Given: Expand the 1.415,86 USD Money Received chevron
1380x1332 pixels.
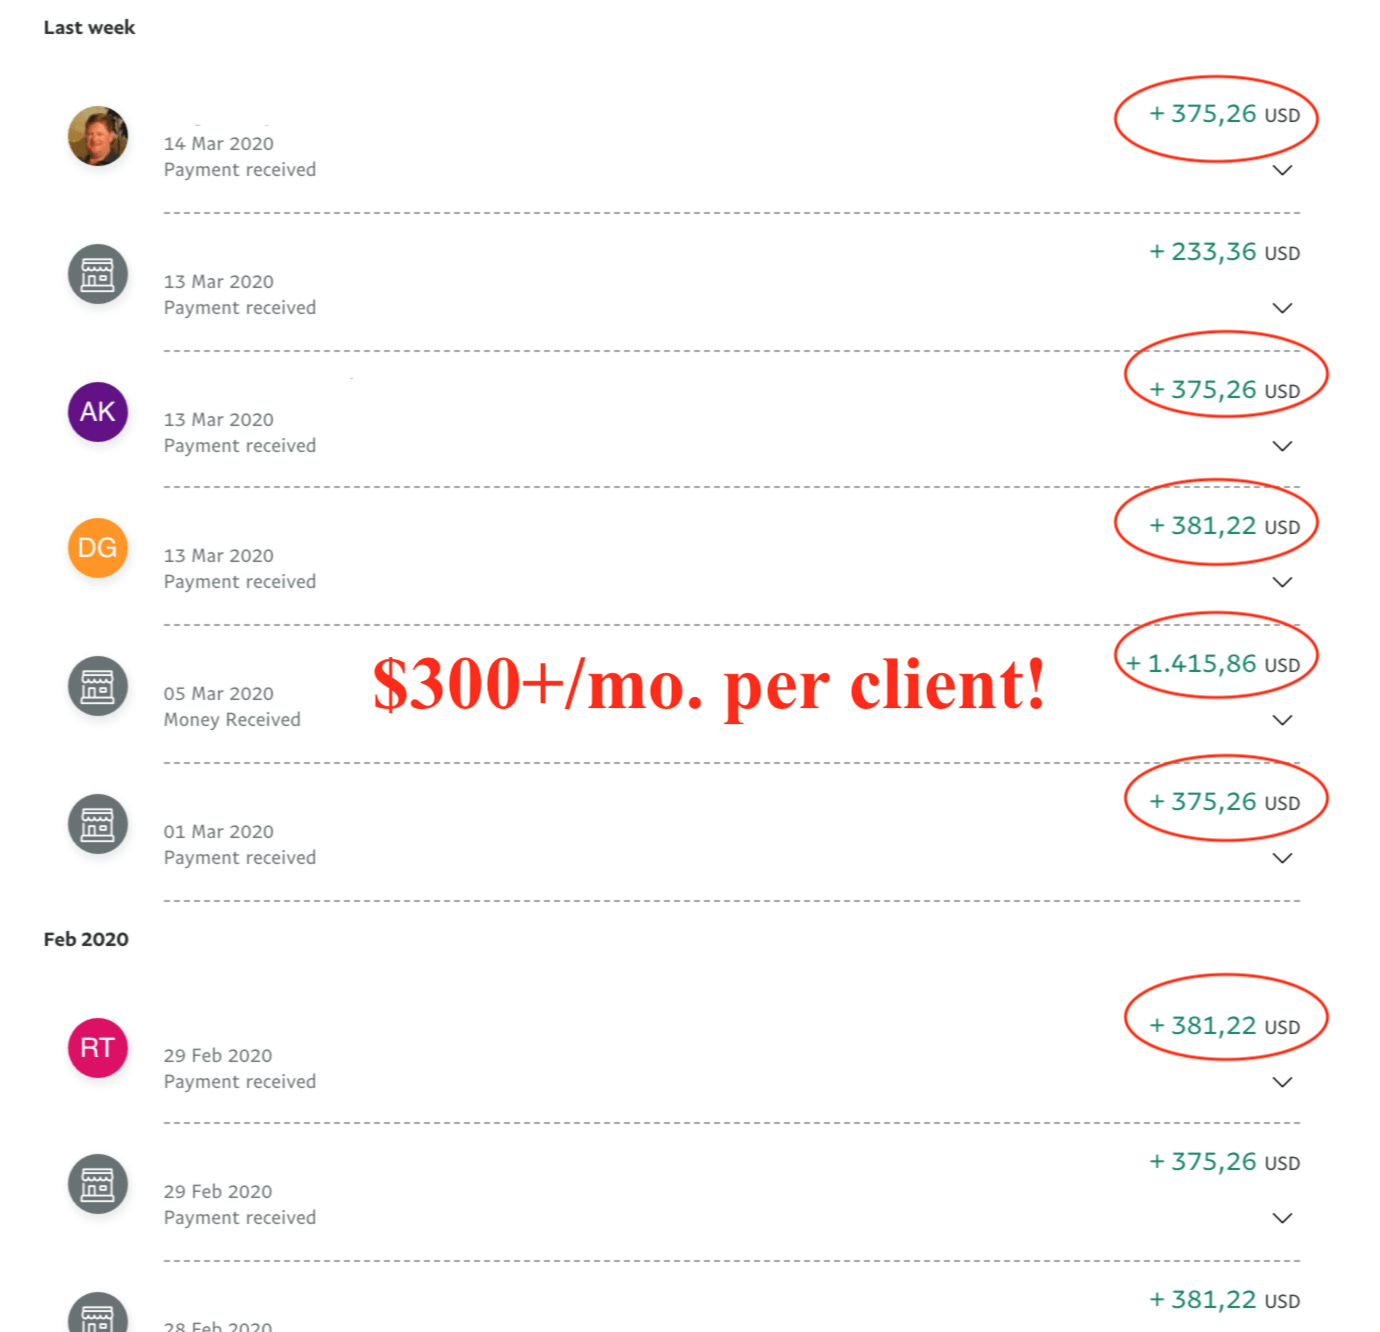Looking at the screenshot, I should (1282, 720).
